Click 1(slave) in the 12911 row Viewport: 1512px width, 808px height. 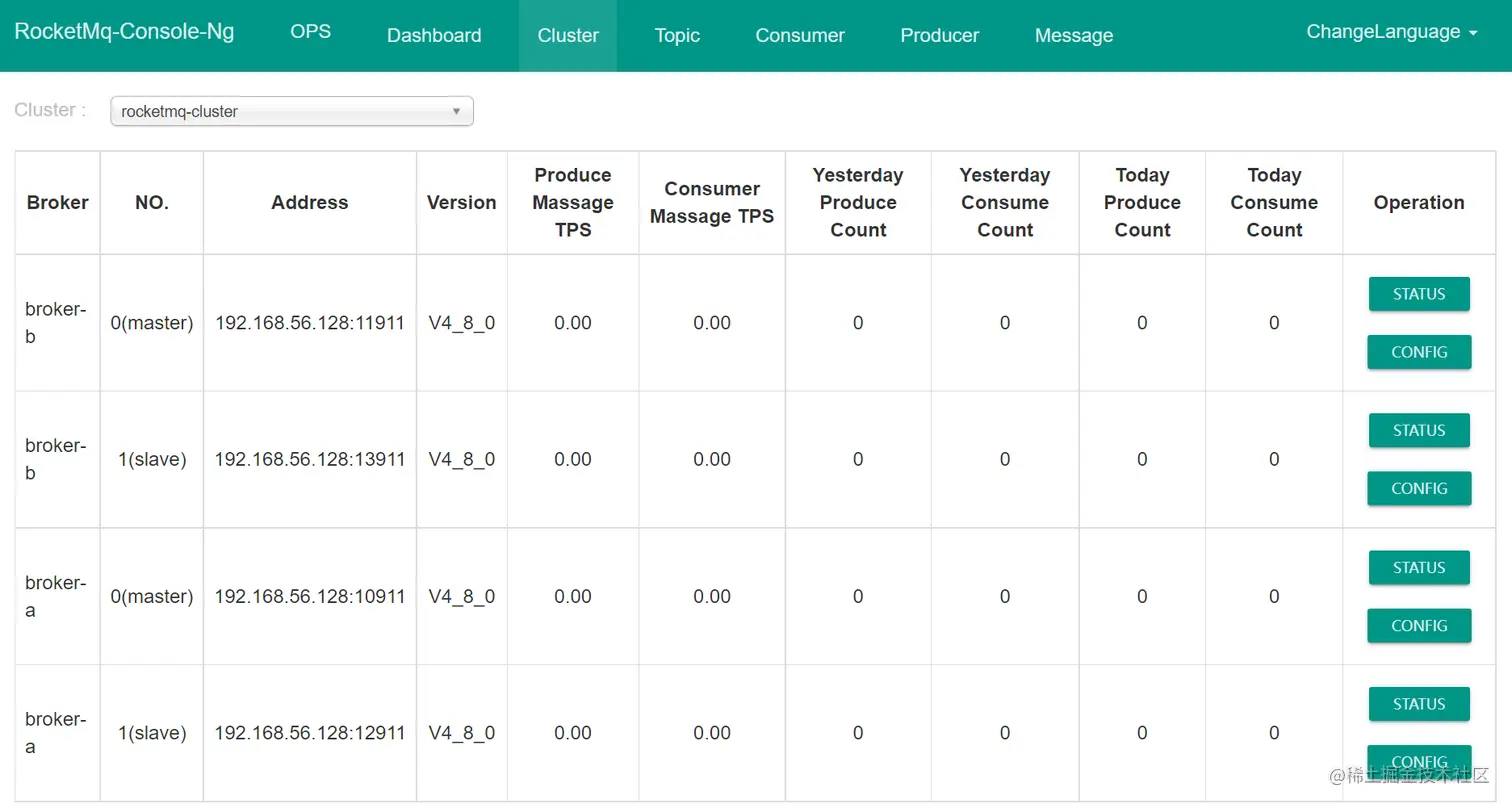coord(152,733)
